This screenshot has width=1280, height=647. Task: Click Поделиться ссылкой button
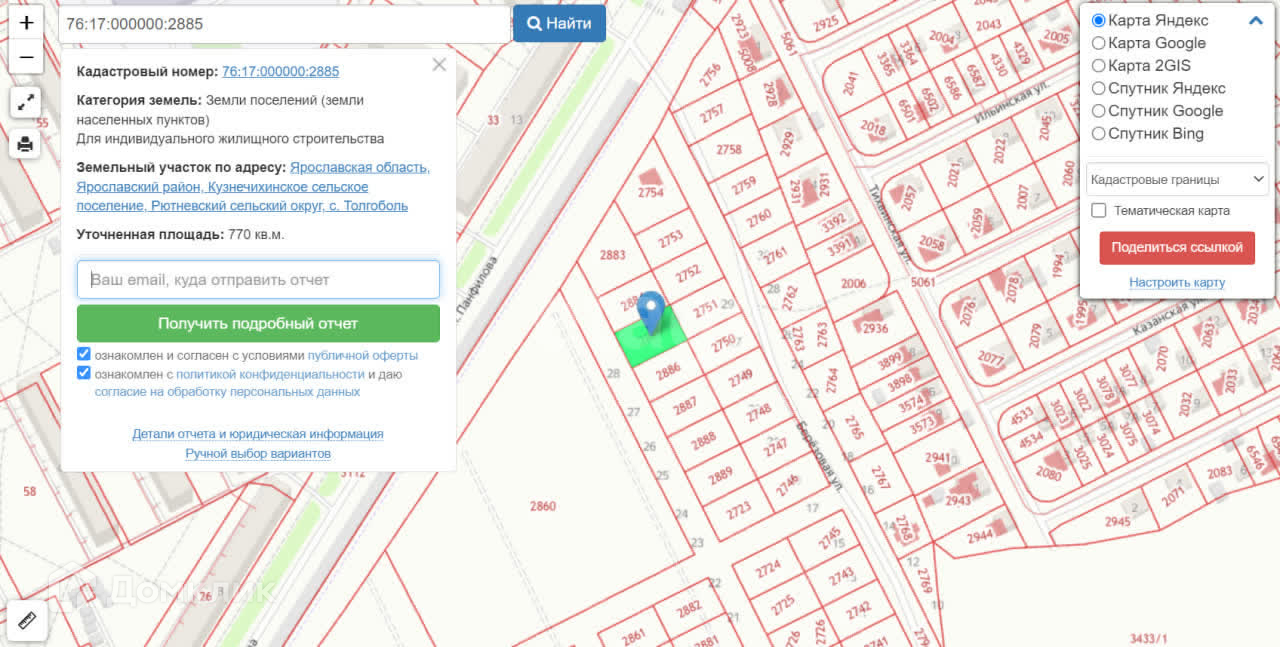pos(1177,247)
